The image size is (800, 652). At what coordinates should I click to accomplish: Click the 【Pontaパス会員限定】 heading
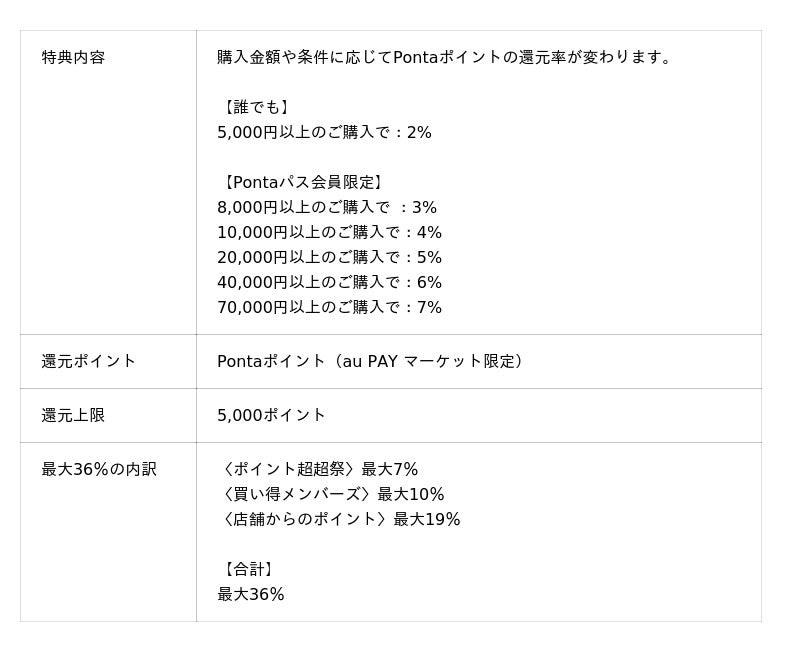coord(303,182)
